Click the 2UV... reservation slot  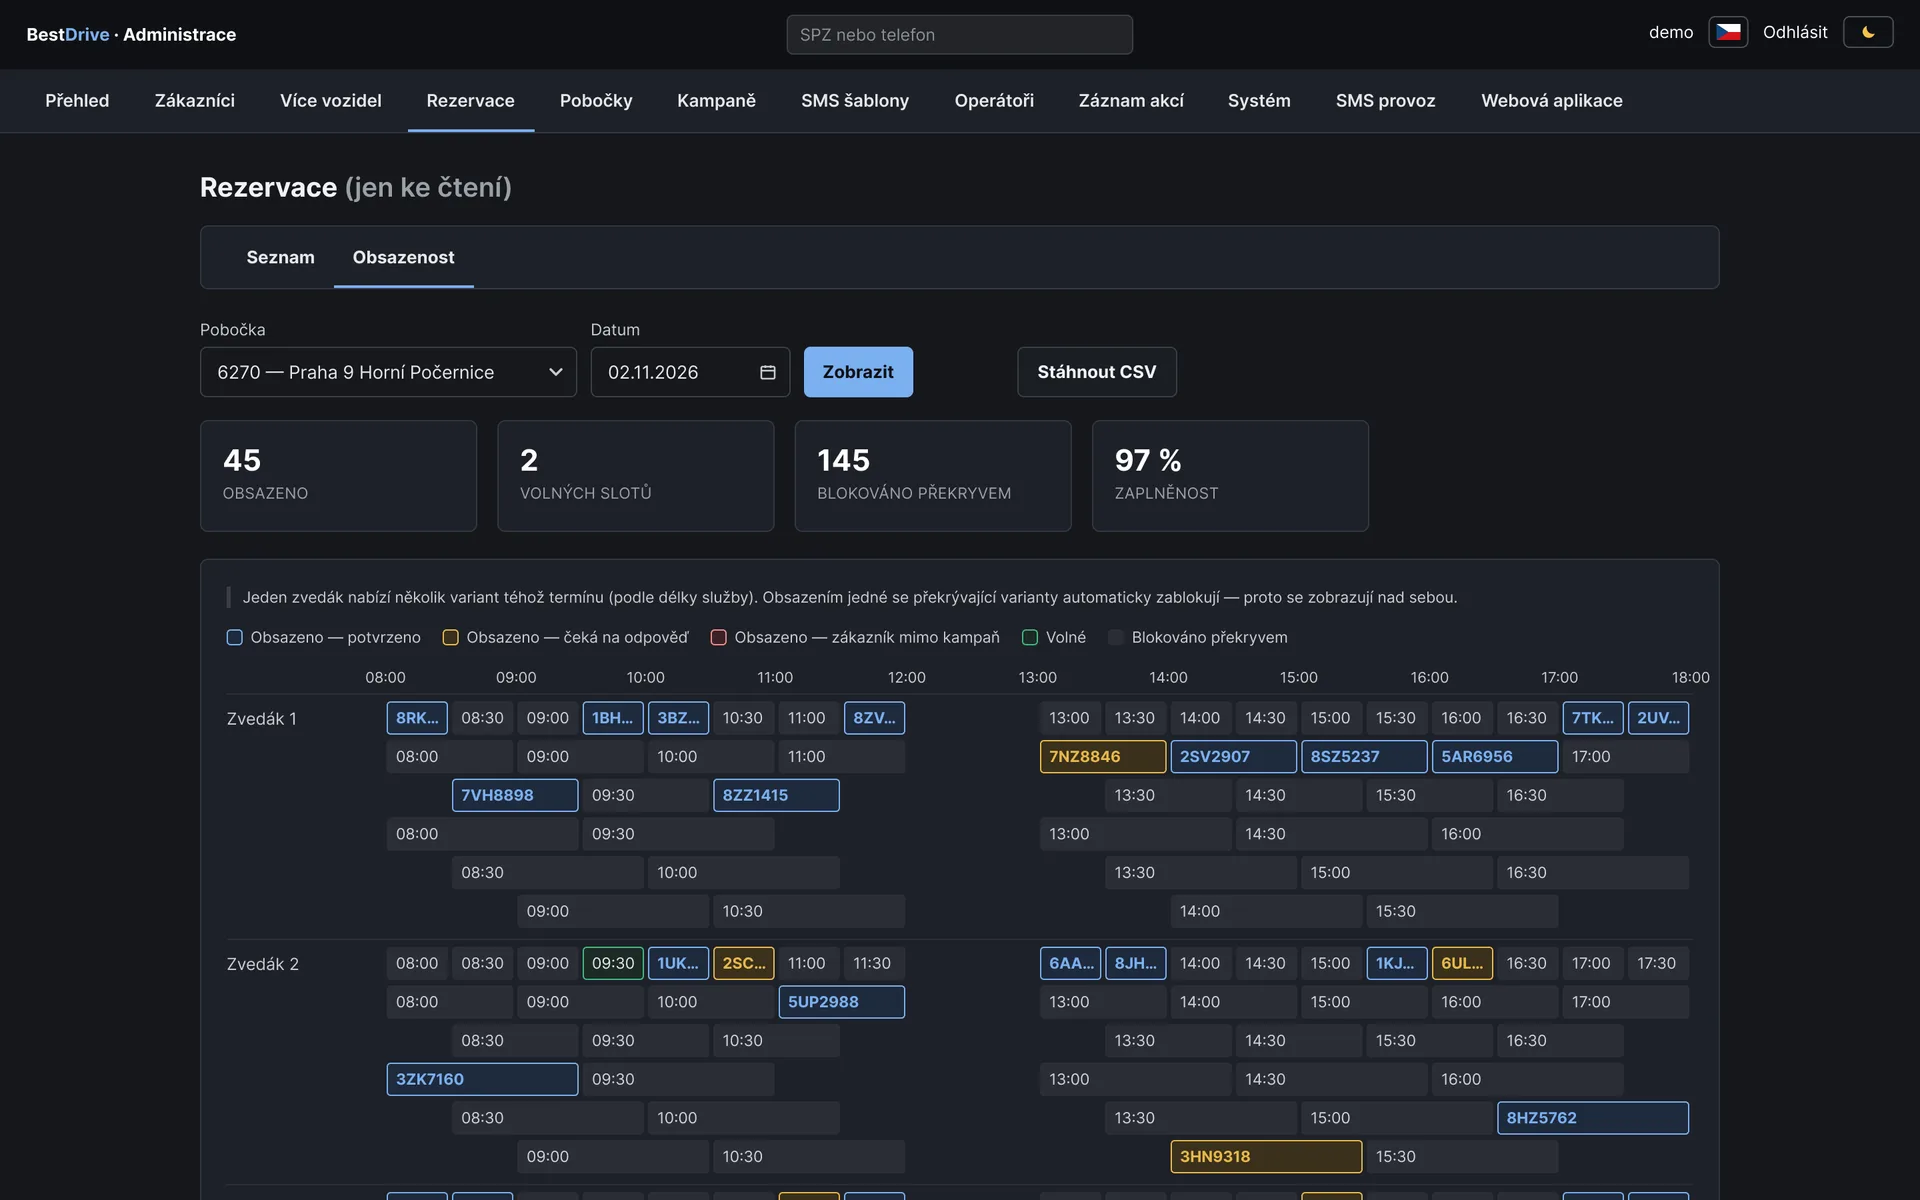(x=1658, y=718)
